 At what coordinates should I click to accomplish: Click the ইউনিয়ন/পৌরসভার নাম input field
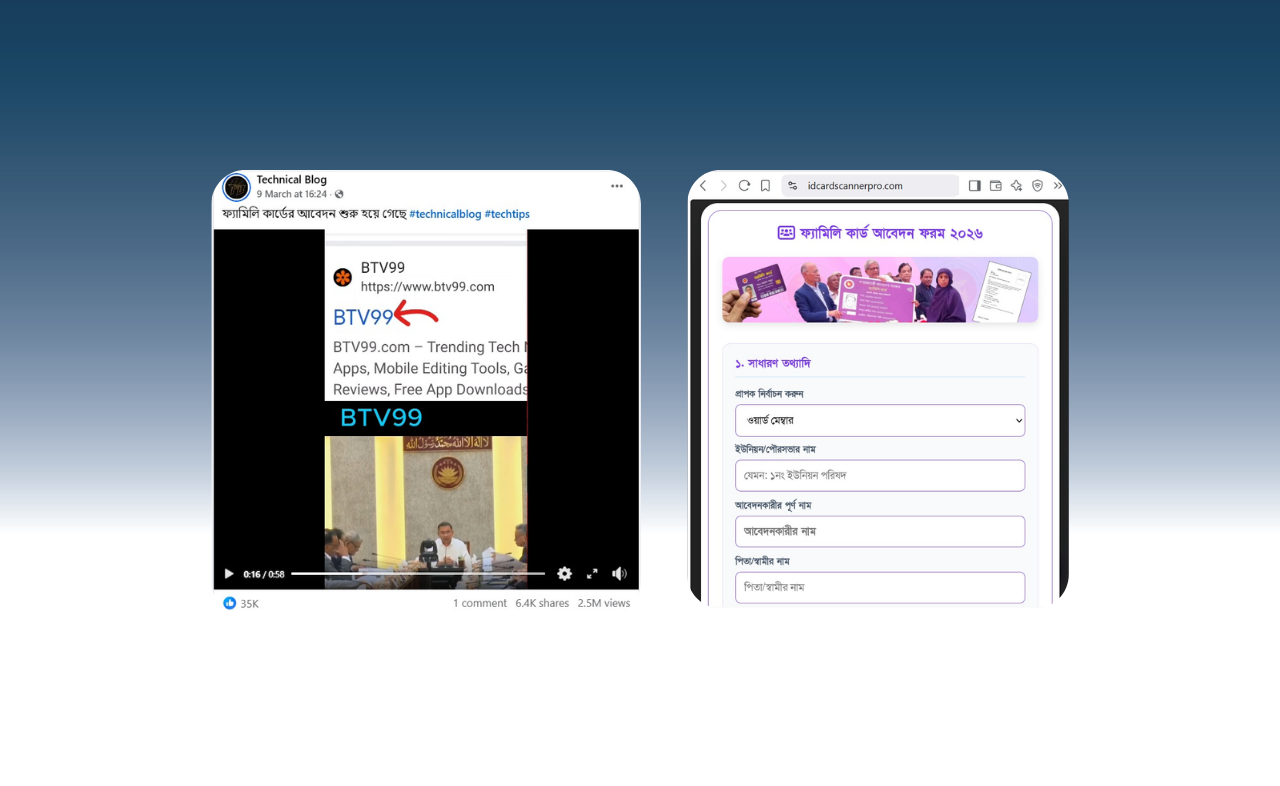[880, 476]
